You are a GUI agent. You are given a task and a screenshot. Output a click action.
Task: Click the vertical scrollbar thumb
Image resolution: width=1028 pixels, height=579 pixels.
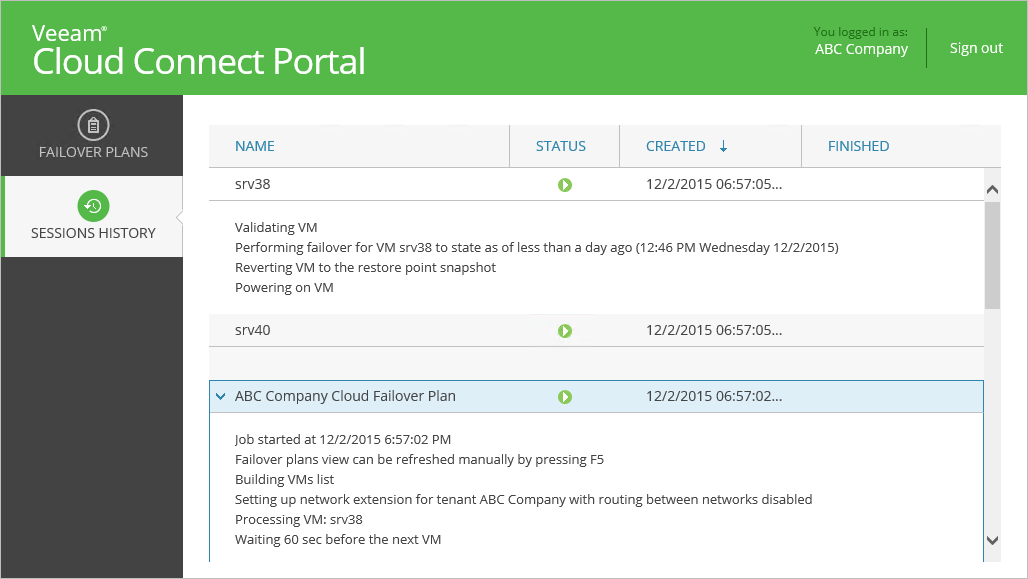tap(992, 255)
